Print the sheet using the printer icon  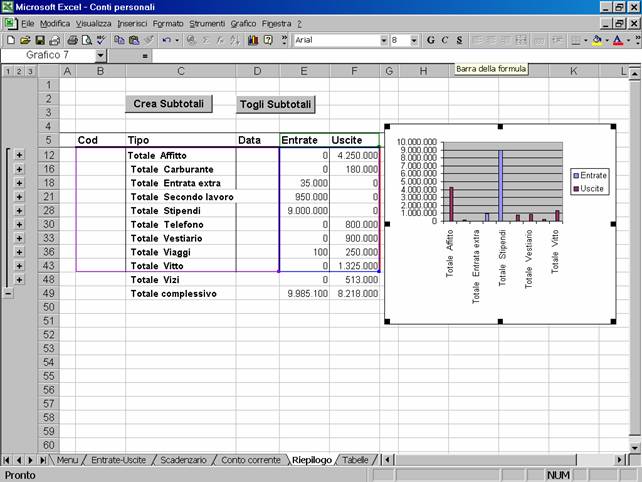(x=71, y=40)
